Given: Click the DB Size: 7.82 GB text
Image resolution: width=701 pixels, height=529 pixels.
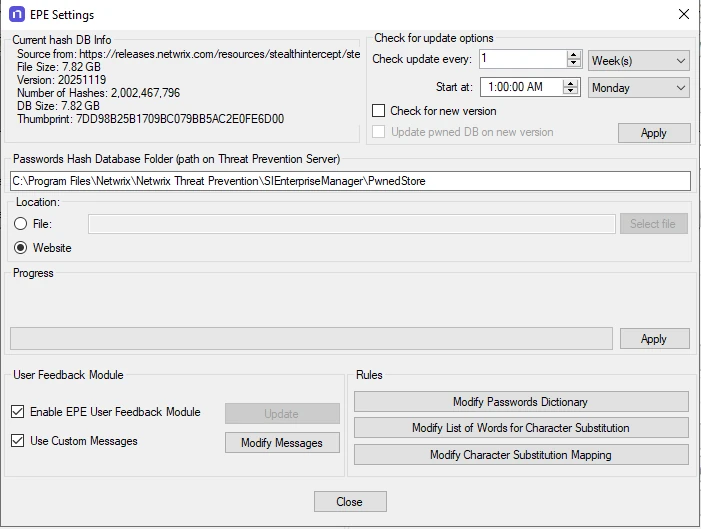Looking at the screenshot, I should pyautogui.click(x=58, y=106).
